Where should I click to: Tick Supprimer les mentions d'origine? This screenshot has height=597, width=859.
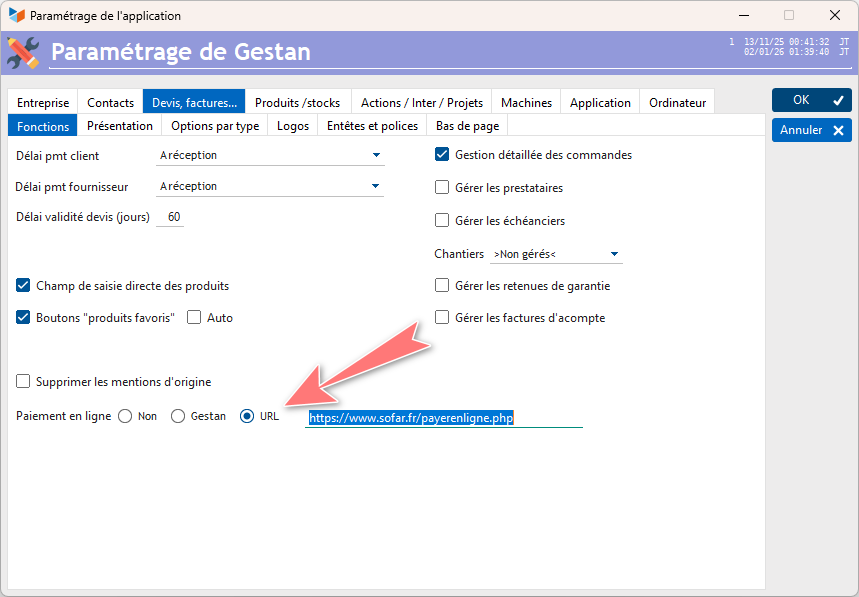(x=24, y=382)
